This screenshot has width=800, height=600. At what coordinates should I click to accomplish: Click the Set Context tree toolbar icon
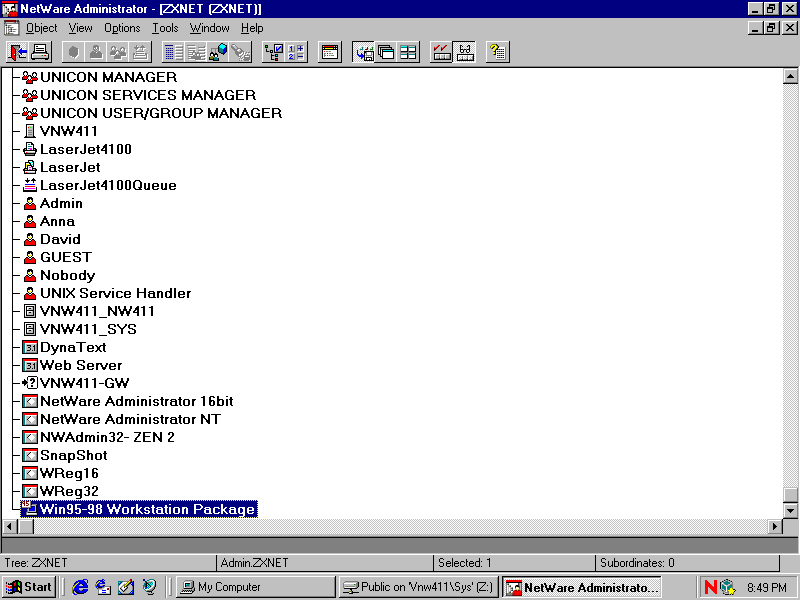tap(273, 52)
